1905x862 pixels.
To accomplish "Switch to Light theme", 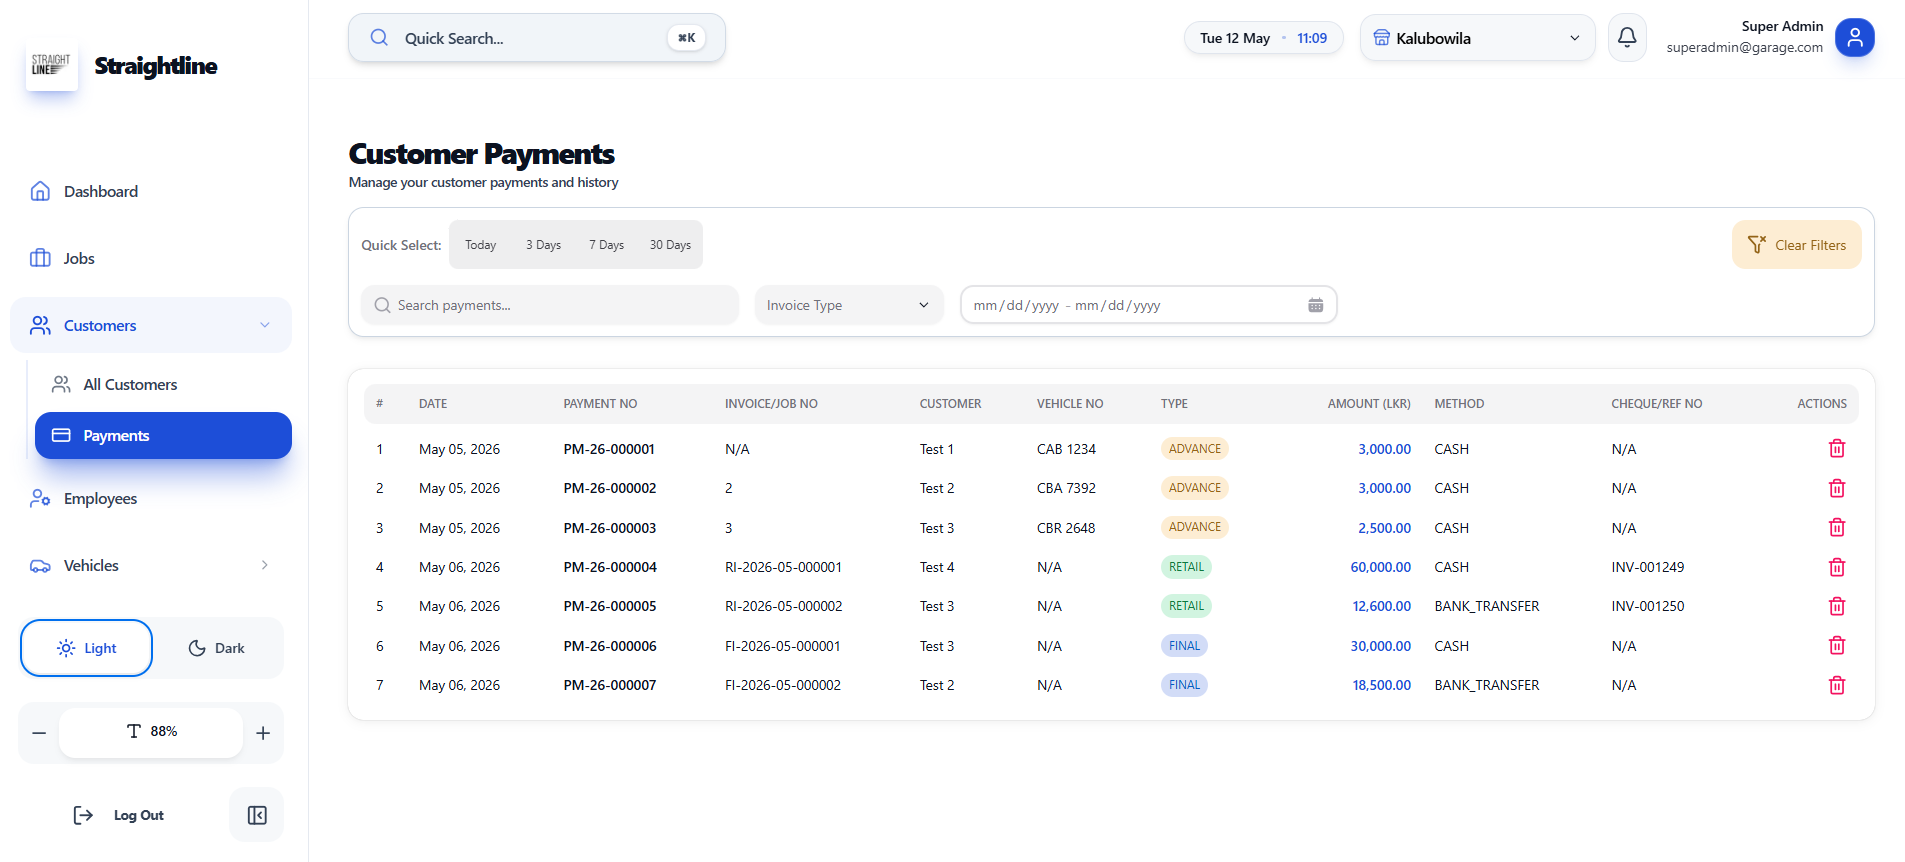I will [x=87, y=648].
